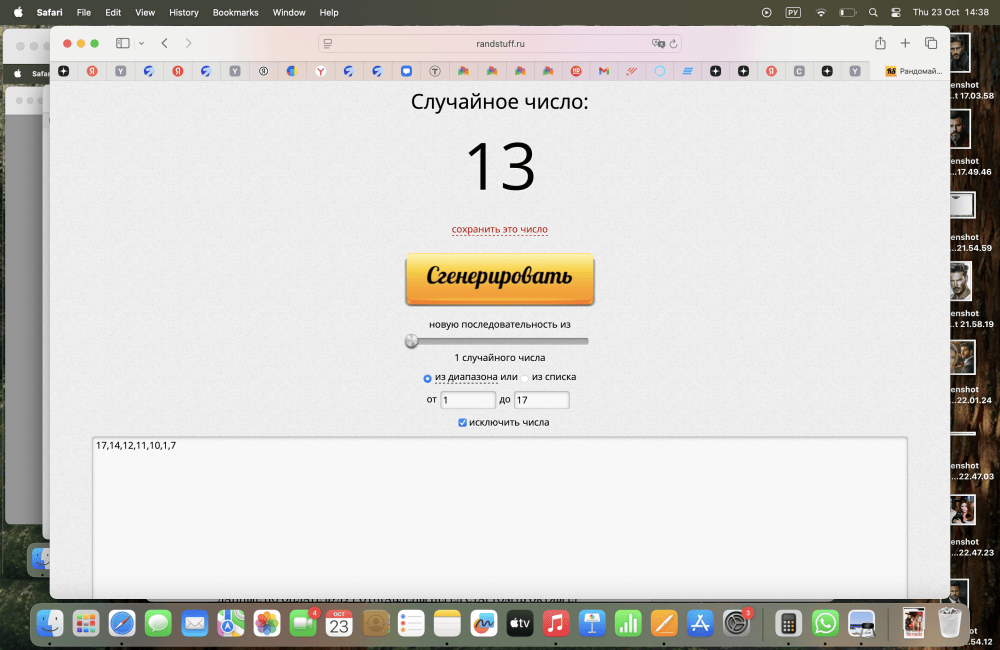The height and width of the screenshot is (650, 1000).
Task: Open the History menu
Action: click(184, 13)
